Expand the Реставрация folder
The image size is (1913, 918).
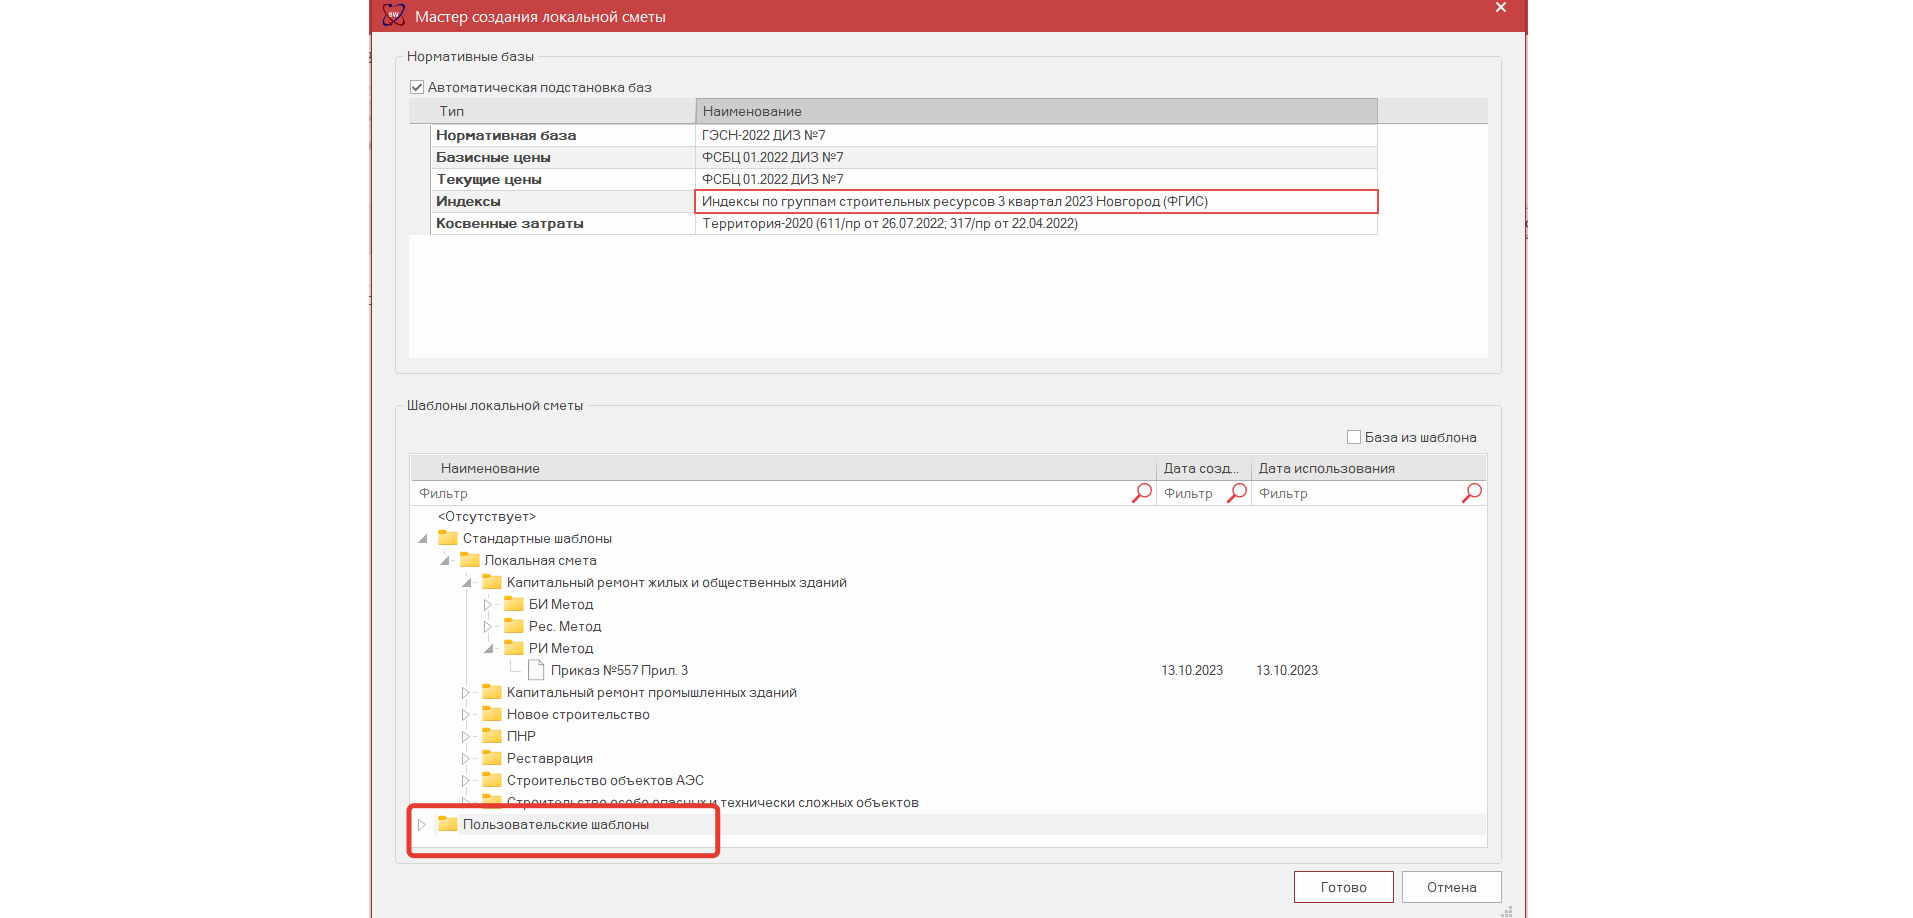tap(466, 758)
